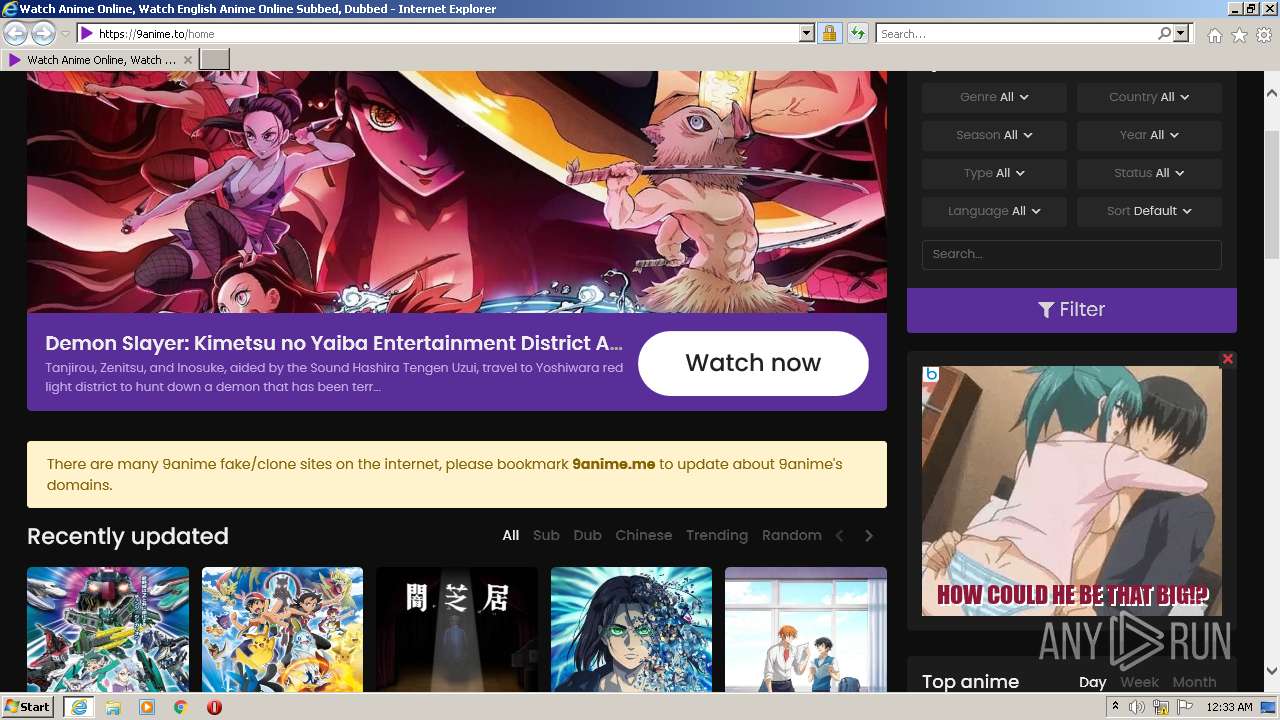Click the Refresh page icon
This screenshot has height=720, width=1280.
(857, 33)
